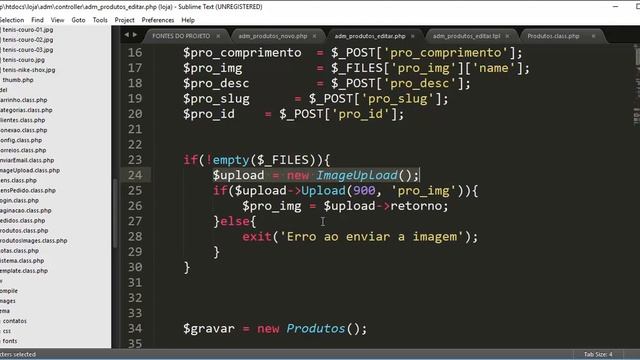Click the sidebar vertical scrollbar
Viewport: 640px width, 360px height.
coord(115,212)
